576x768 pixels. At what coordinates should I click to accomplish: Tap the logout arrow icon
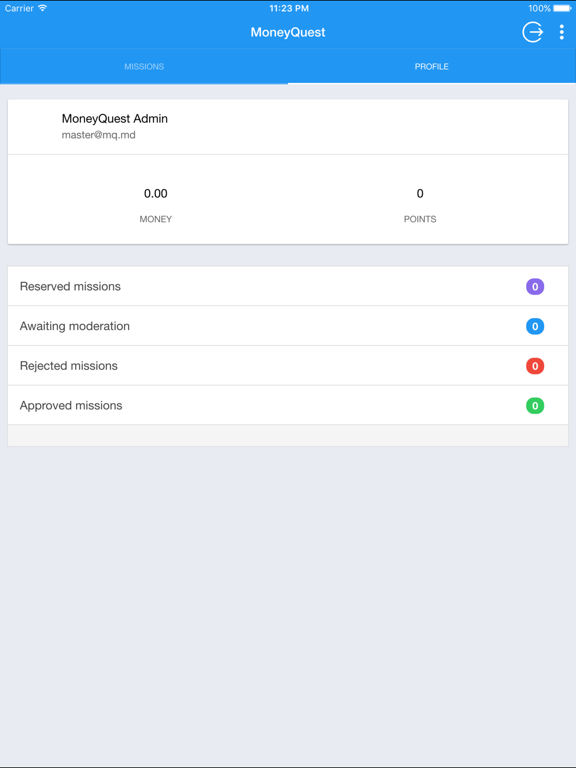pyautogui.click(x=532, y=32)
